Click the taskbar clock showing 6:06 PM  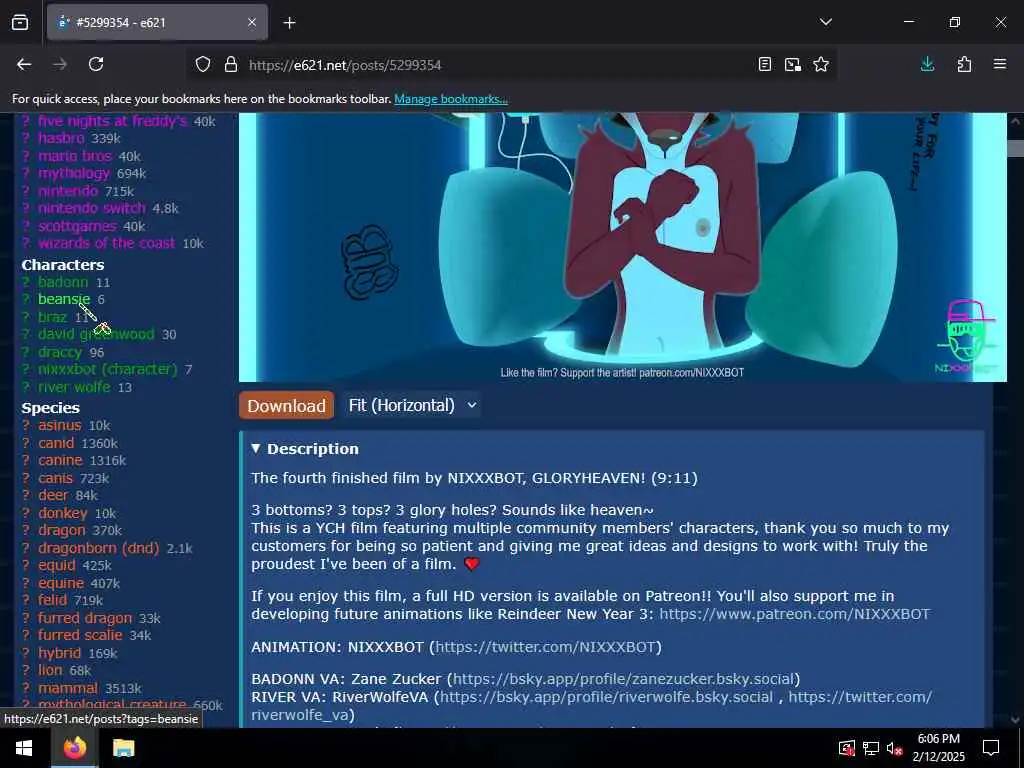938,748
